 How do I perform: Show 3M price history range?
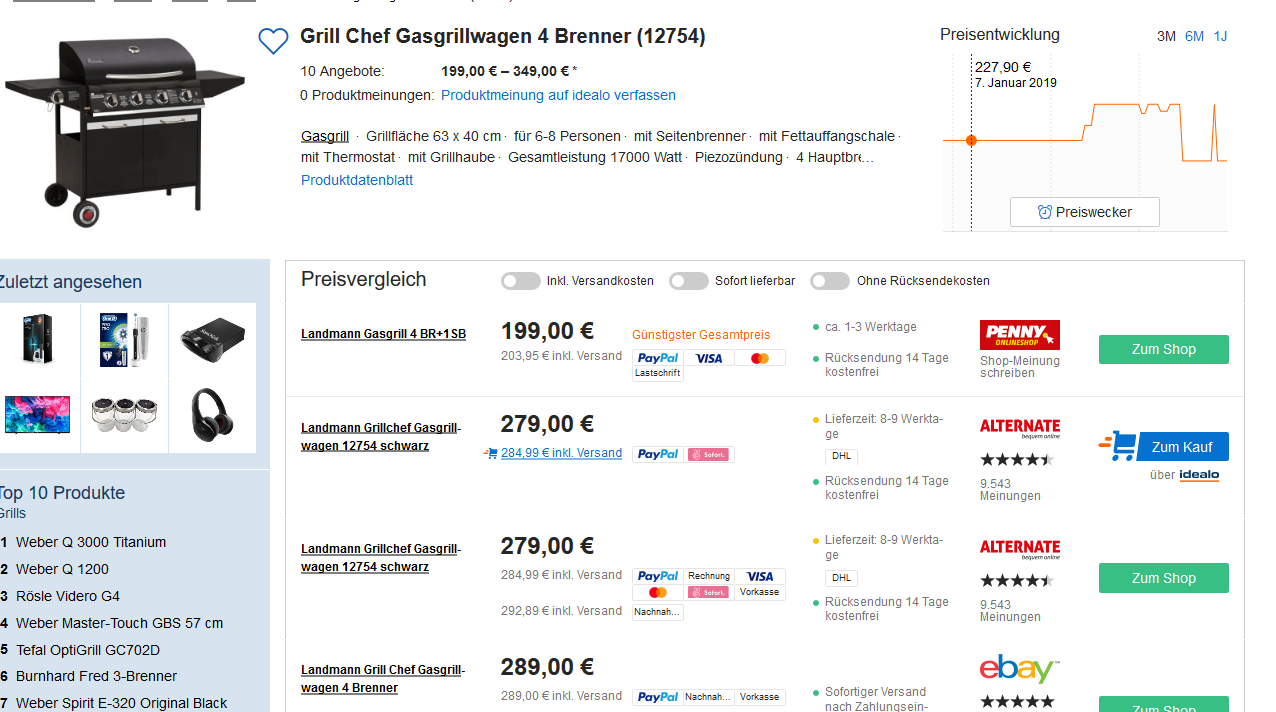pyautogui.click(x=1166, y=37)
